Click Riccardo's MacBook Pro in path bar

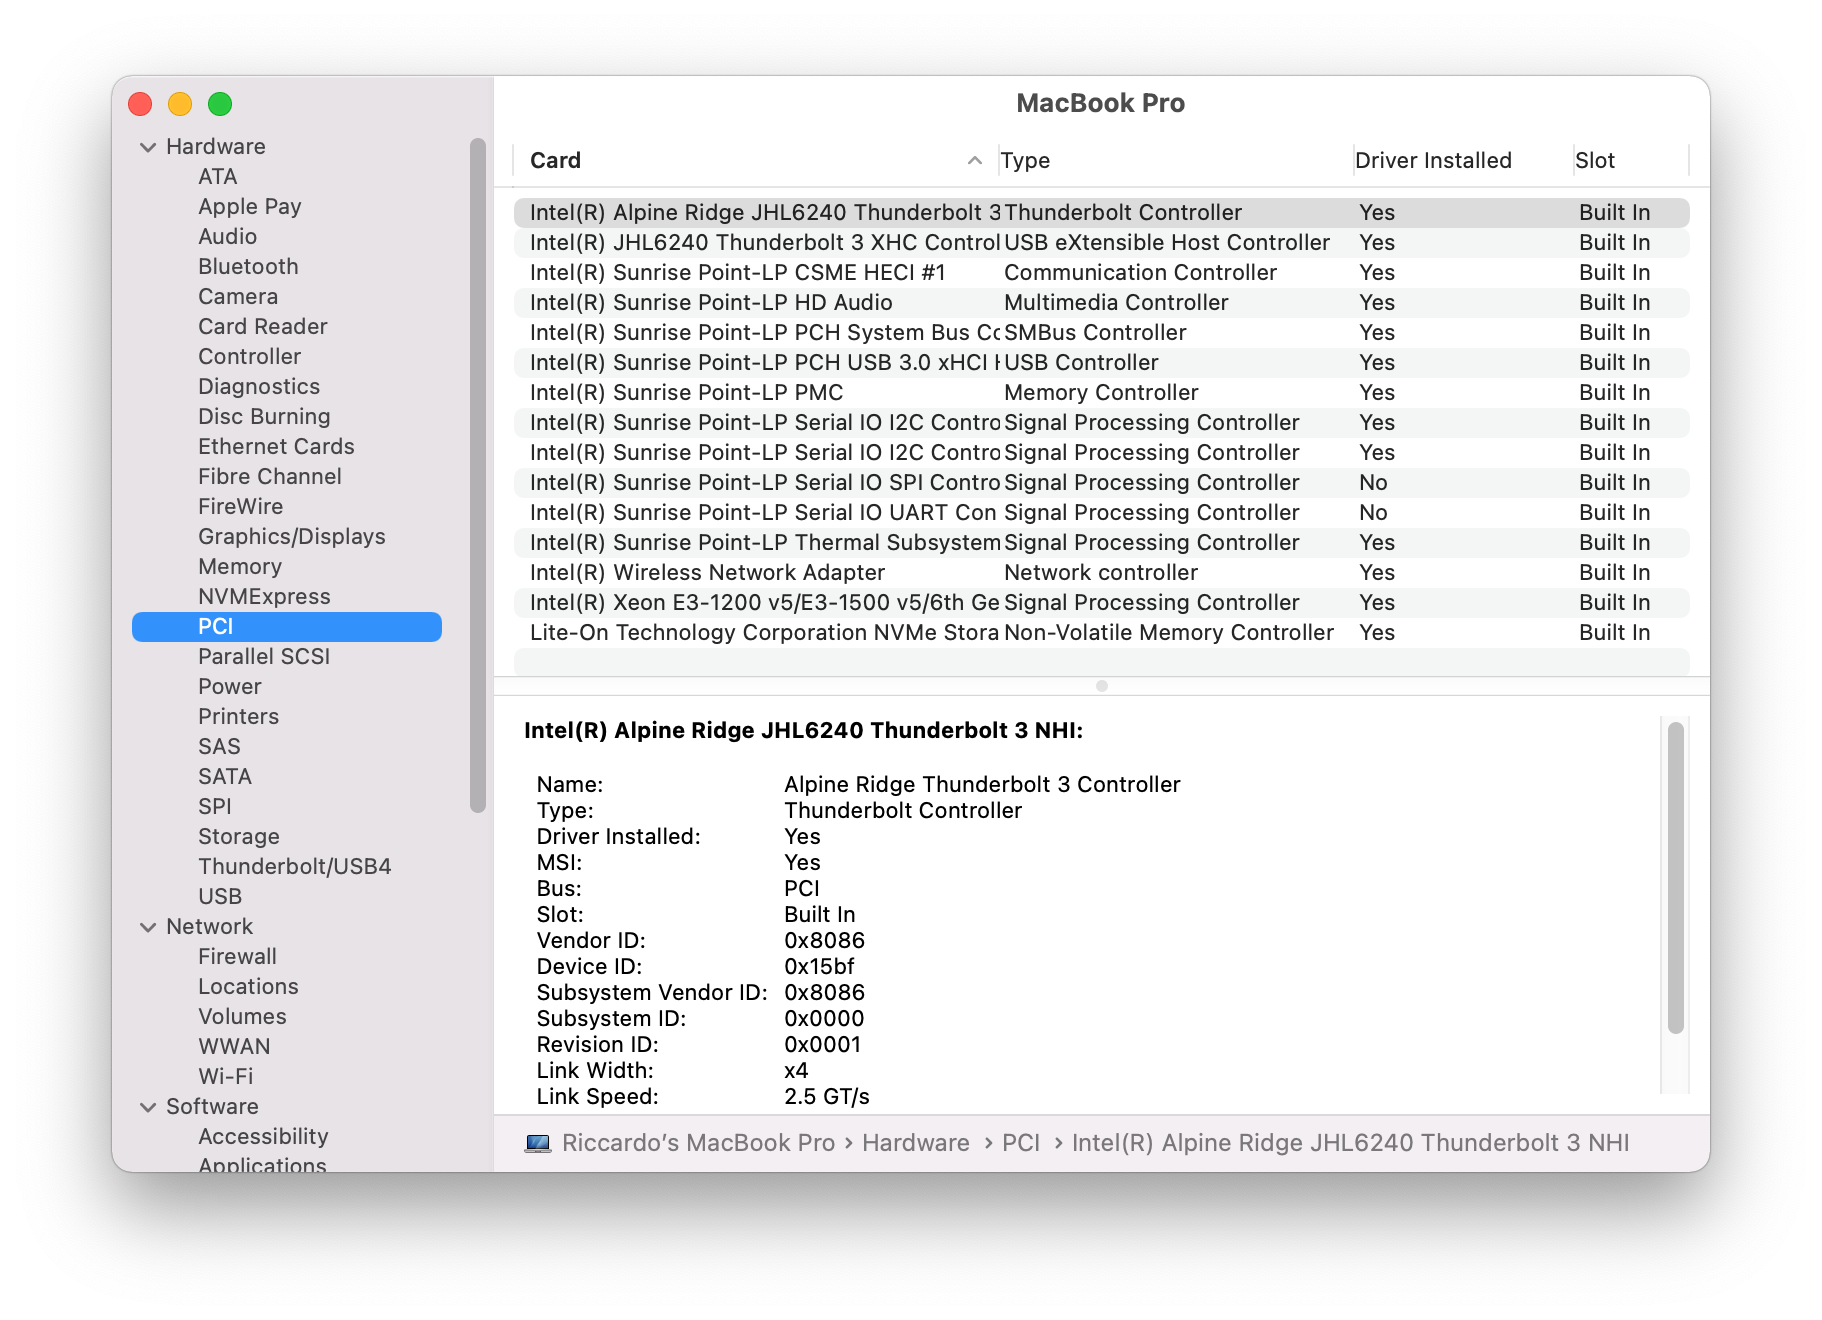(x=698, y=1143)
